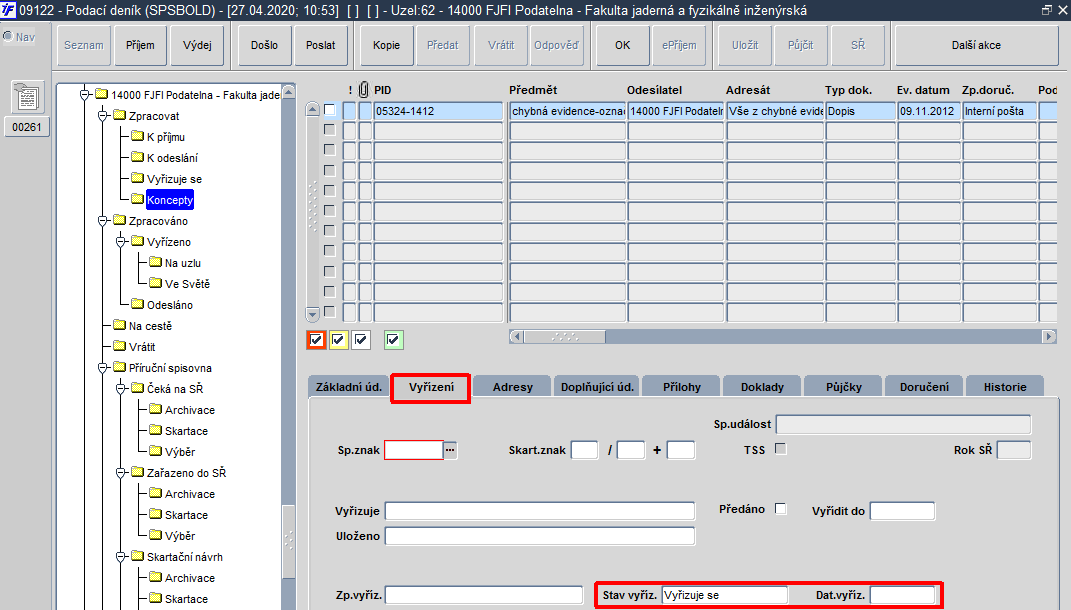Image resolution: width=1071 pixels, height=610 pixels.
Task: Switch to the Doručení tab
Action: pos(924,387)
